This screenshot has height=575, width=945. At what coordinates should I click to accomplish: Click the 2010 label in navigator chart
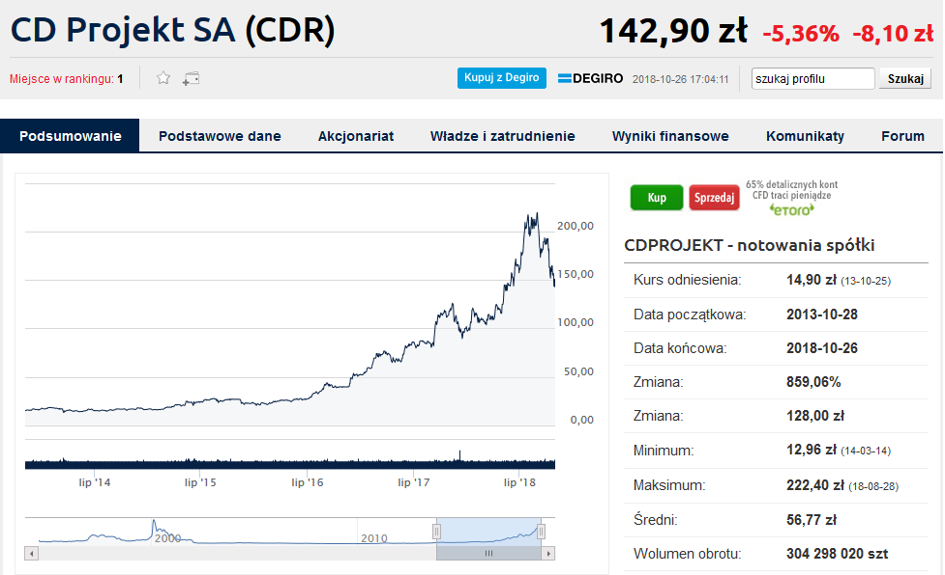[x=374, y=538]
